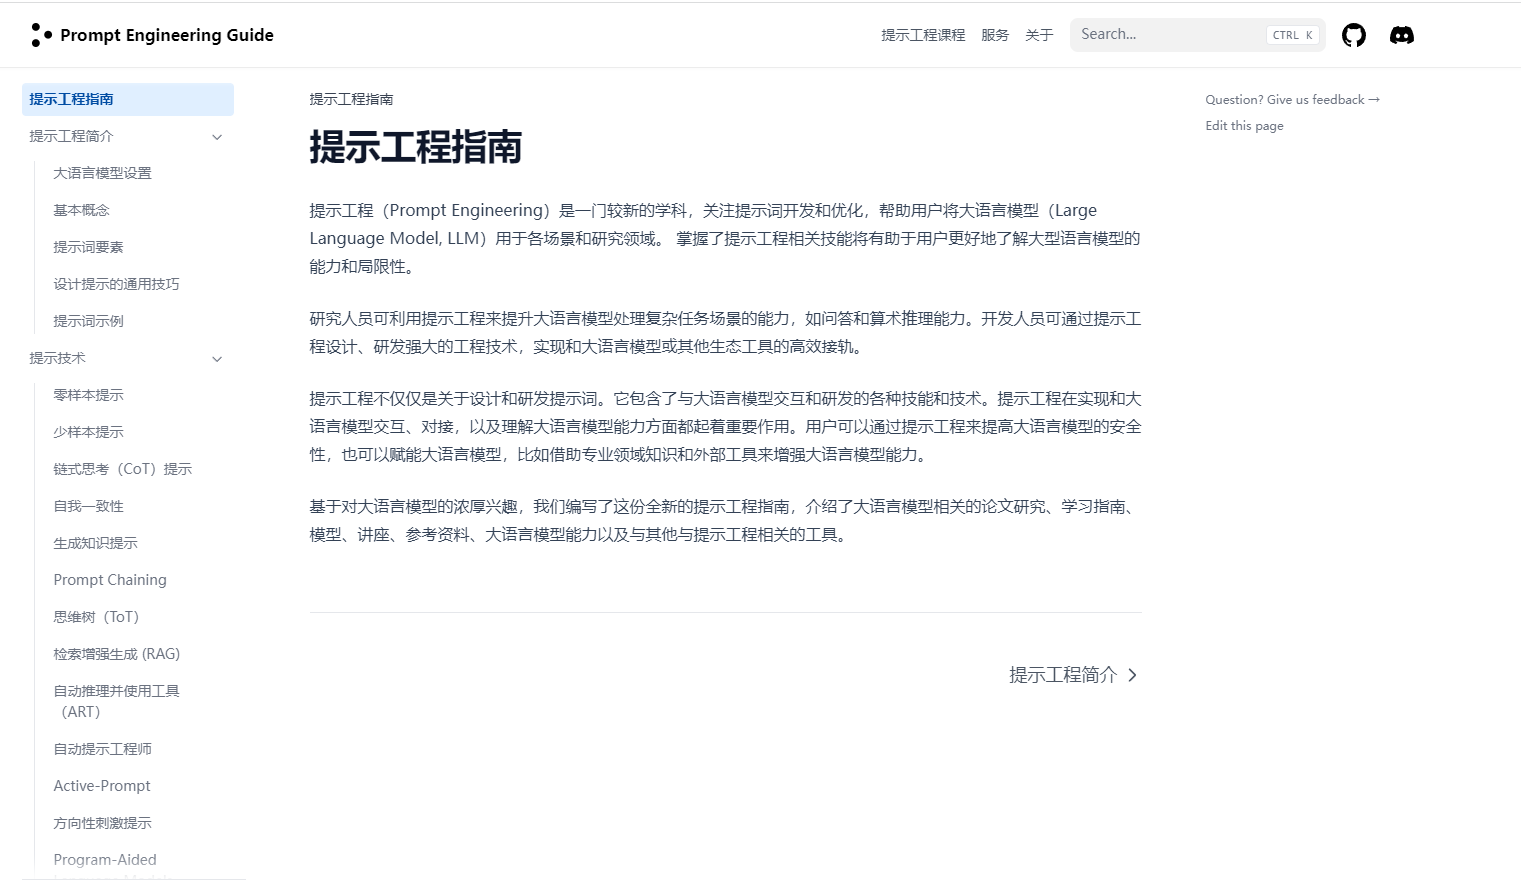The width and height of the screenshot is (1521, 889).
Task: Click the next-page chevron beside 提示工程简介
Action: [1132, 675]
